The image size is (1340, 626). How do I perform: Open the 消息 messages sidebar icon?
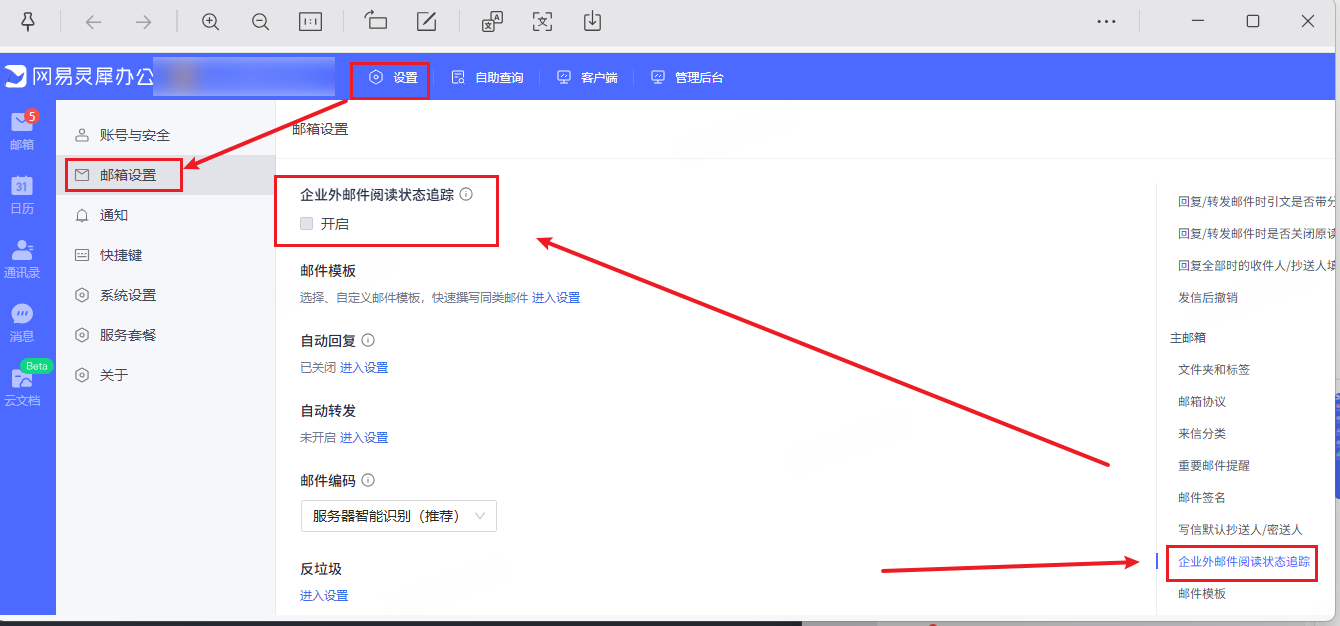[22, 323]
